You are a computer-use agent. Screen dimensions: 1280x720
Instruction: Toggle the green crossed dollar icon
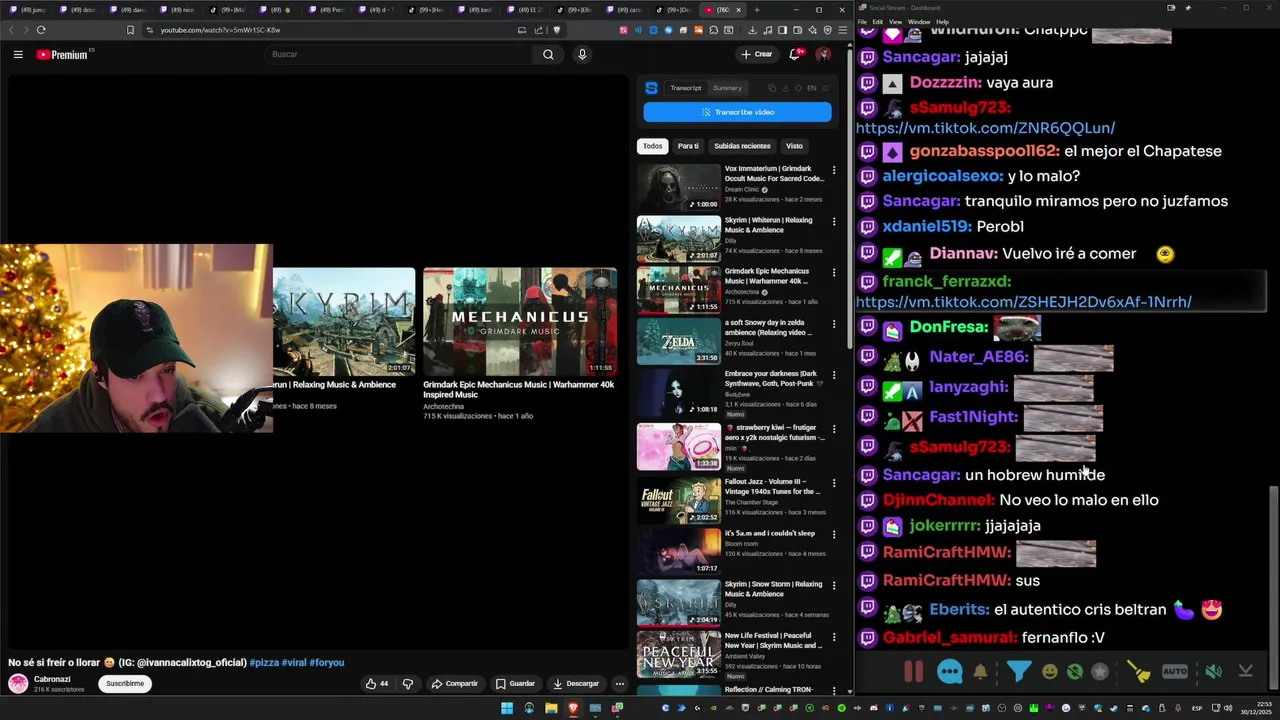1075,672
